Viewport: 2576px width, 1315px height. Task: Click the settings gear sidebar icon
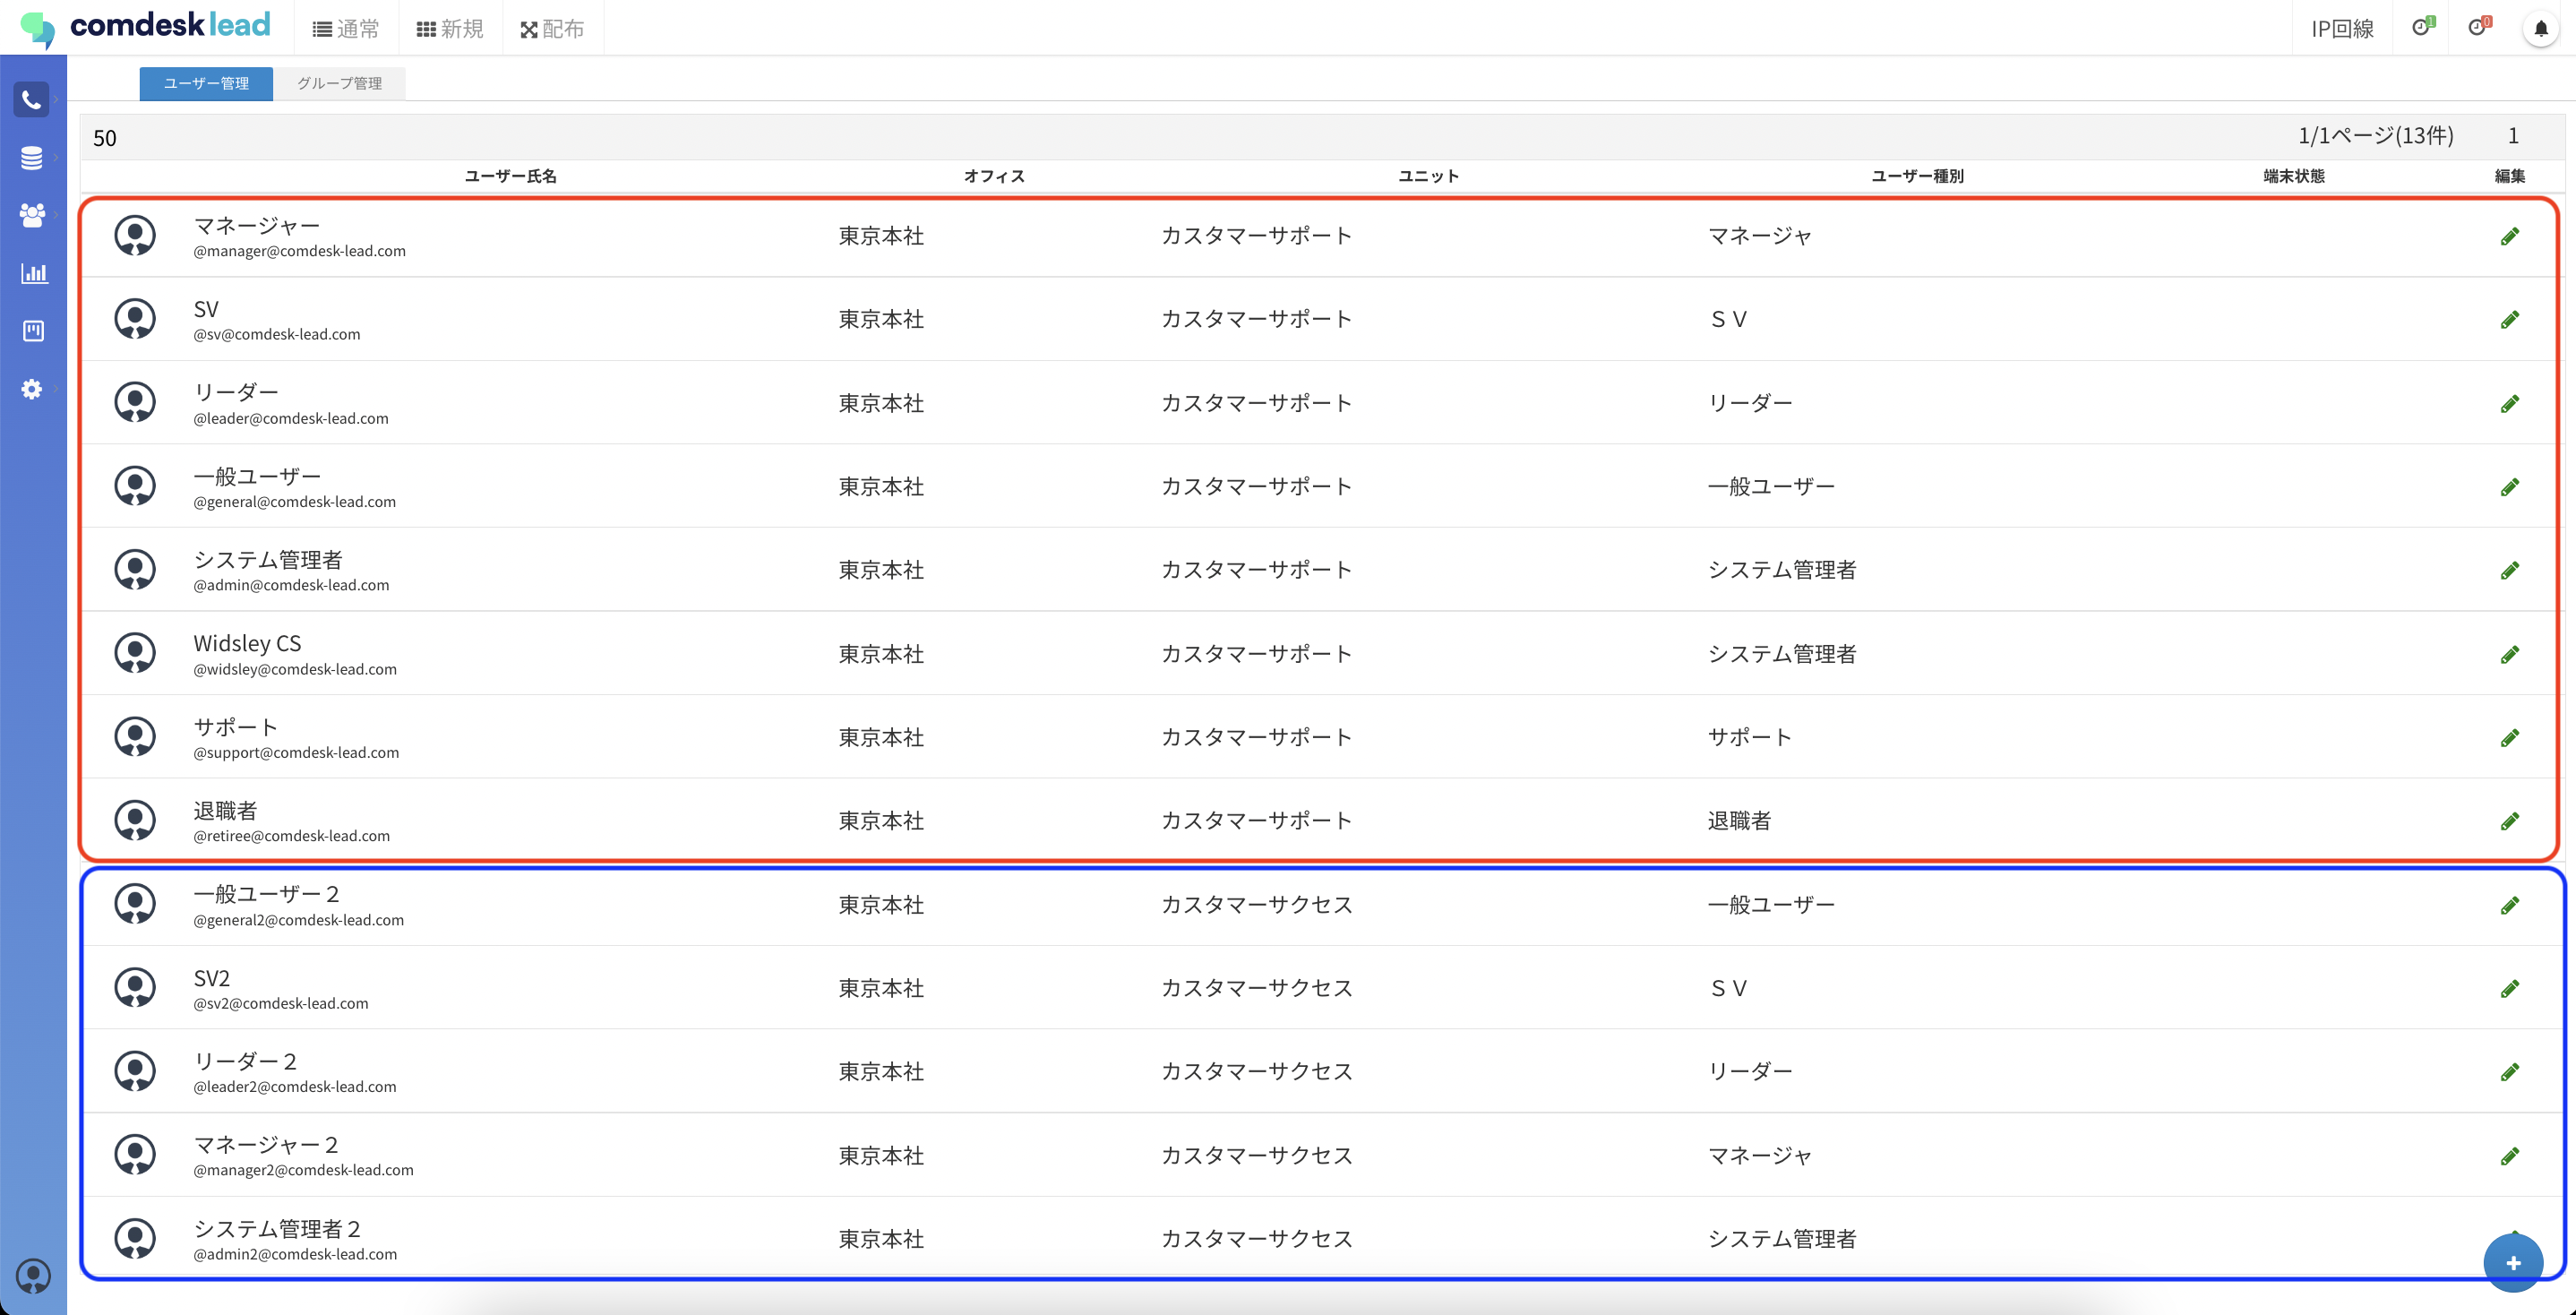(x=32, y=389)
